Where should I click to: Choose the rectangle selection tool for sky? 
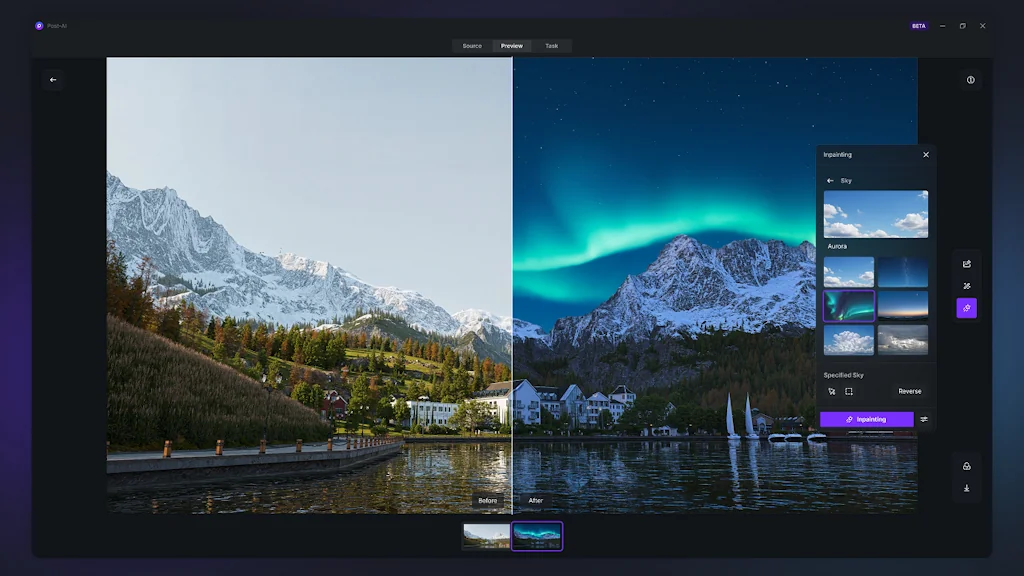click(849, 391)
